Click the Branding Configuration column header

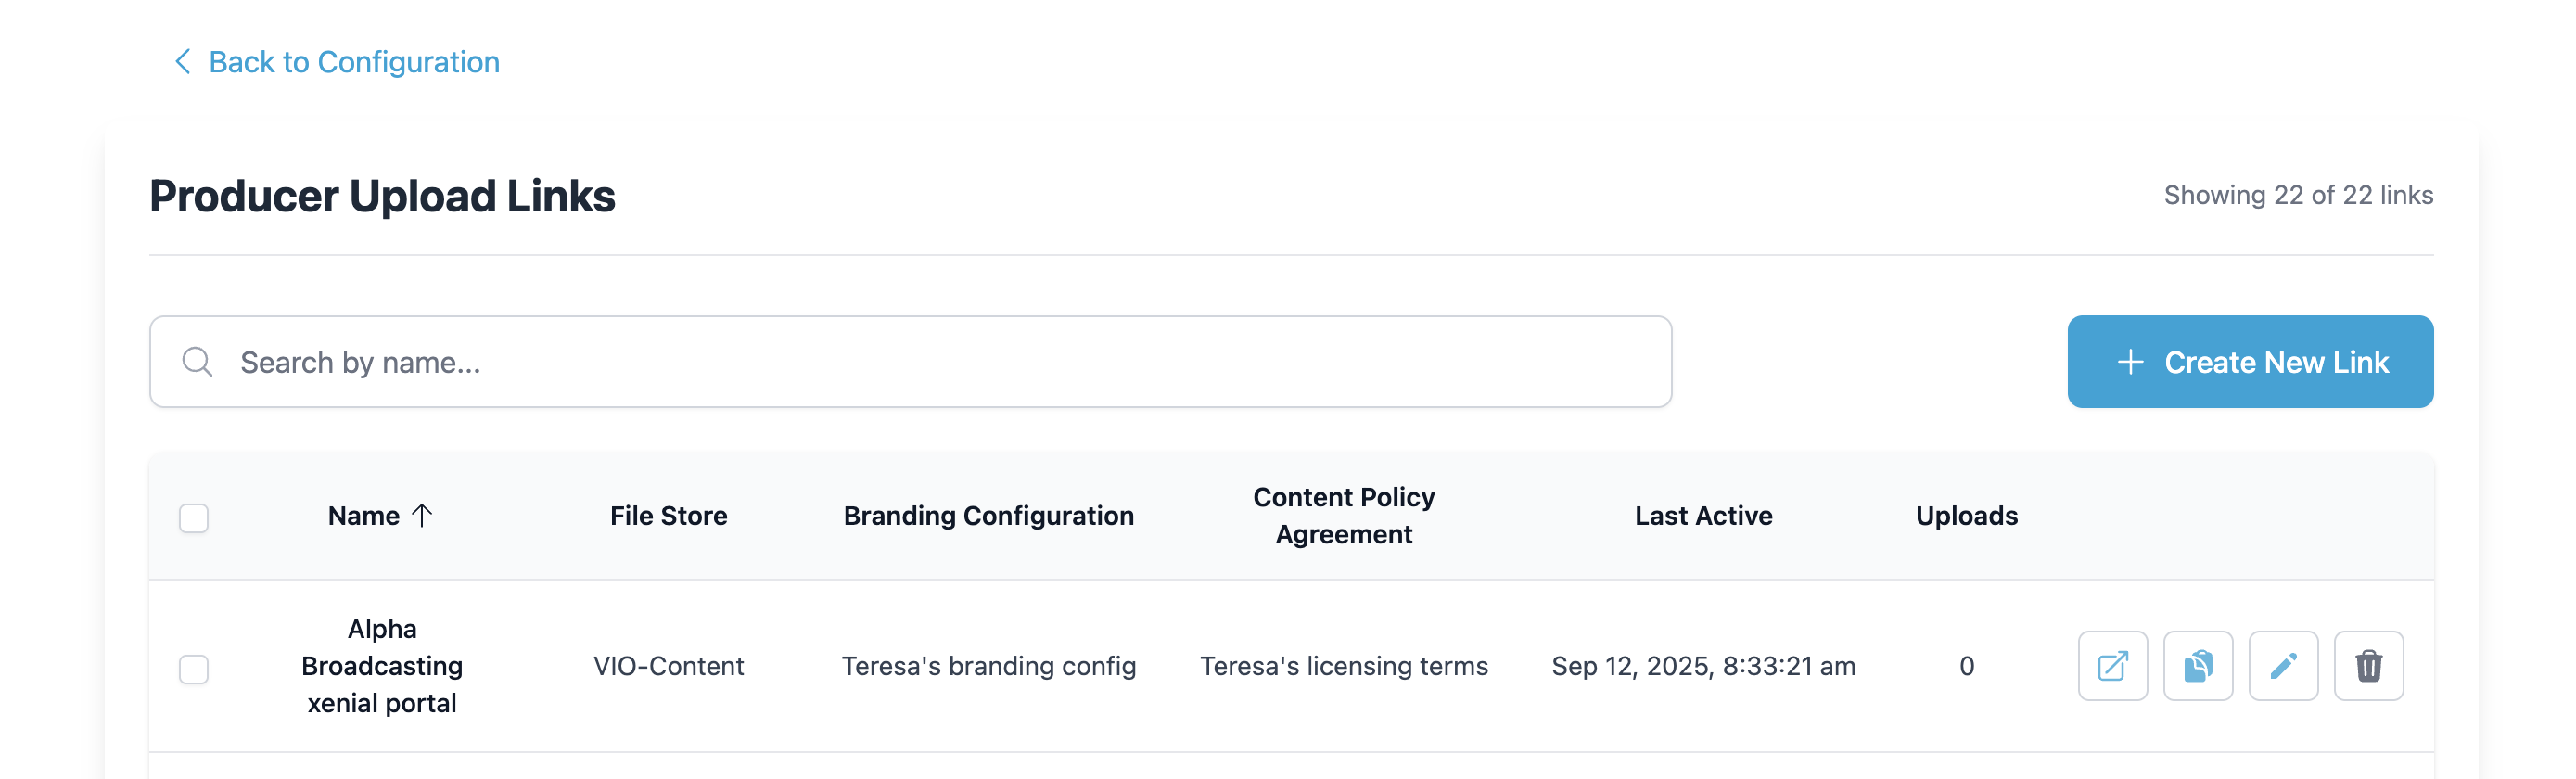pyautogui.click(x=988, y=516)
